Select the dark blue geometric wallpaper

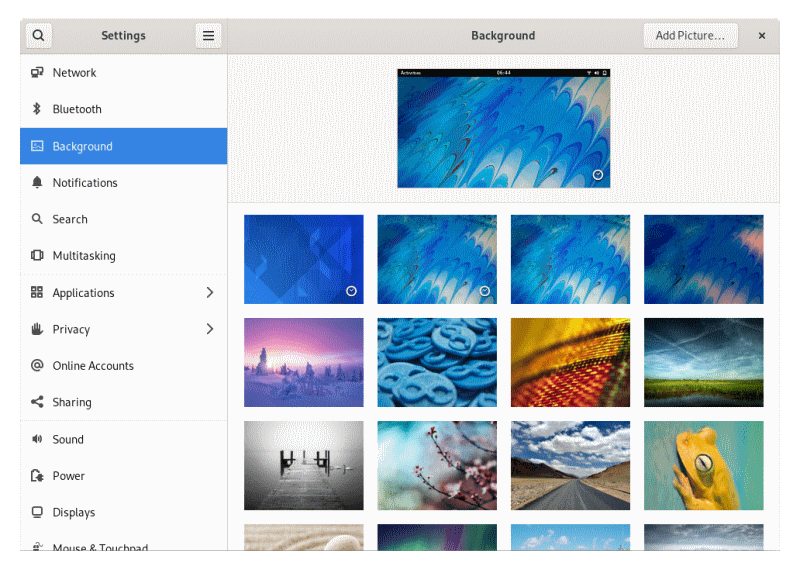[303, 259]
